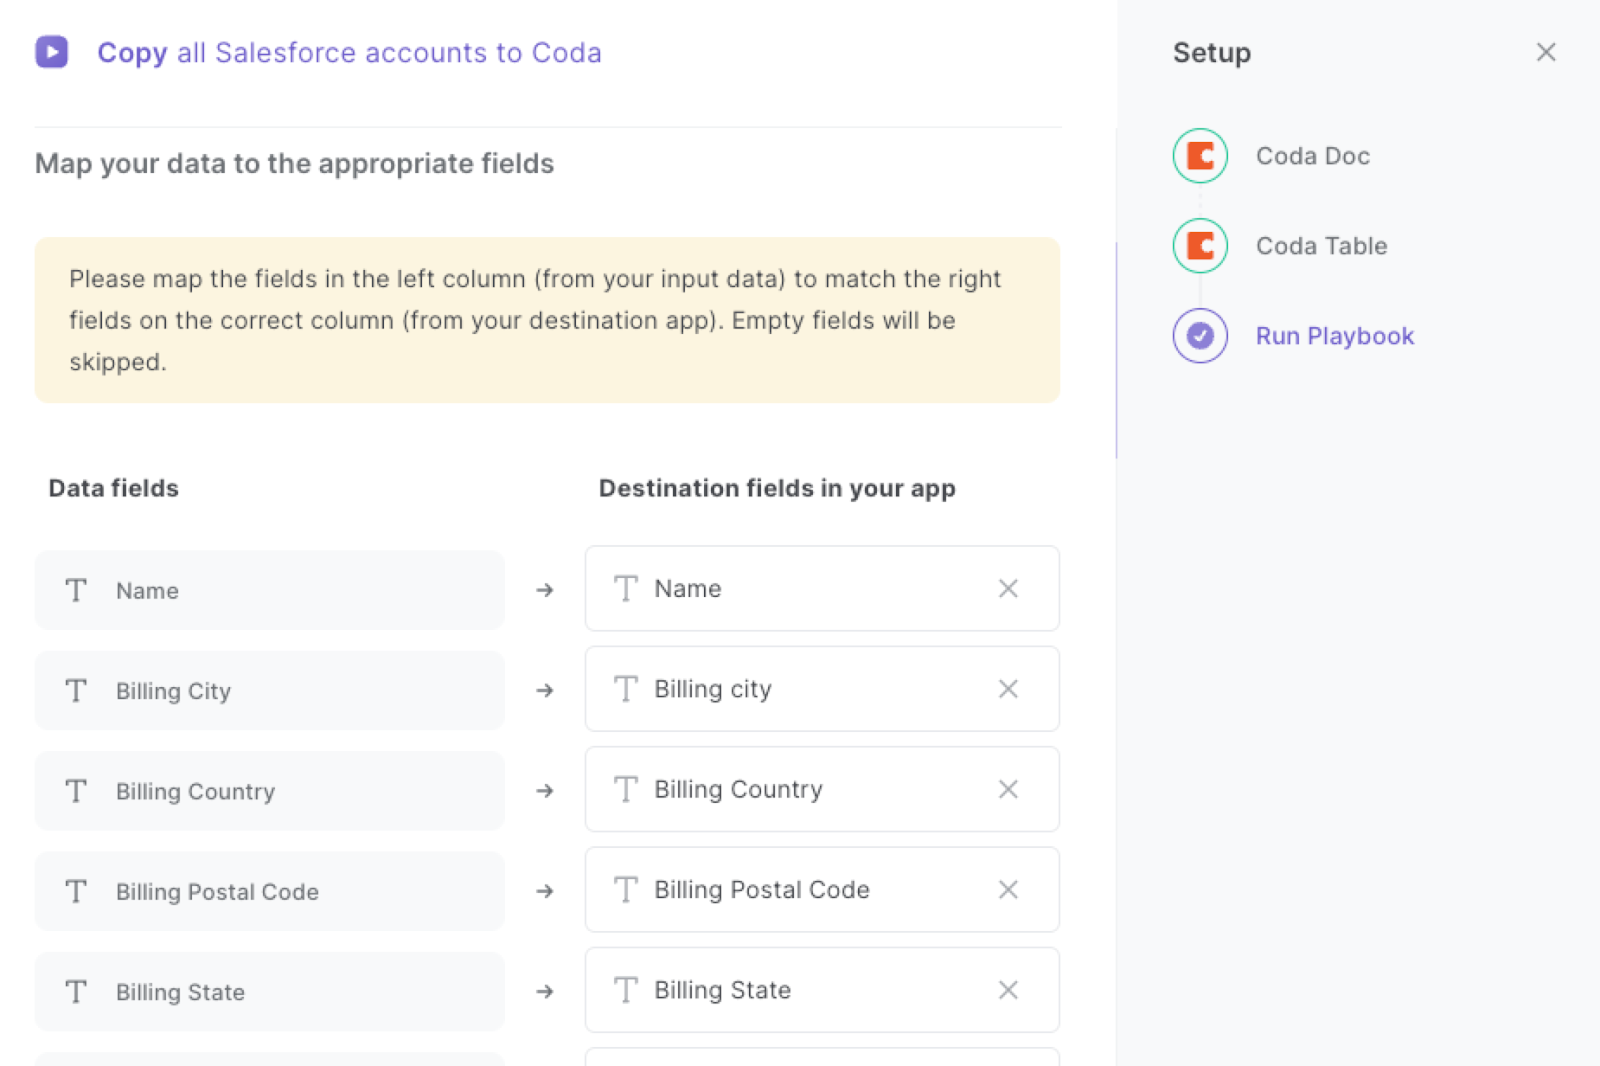This screenshot has width=1600, height=1066.
Task: Open the Billing city destination dropdown
Action: coord(822,689)
